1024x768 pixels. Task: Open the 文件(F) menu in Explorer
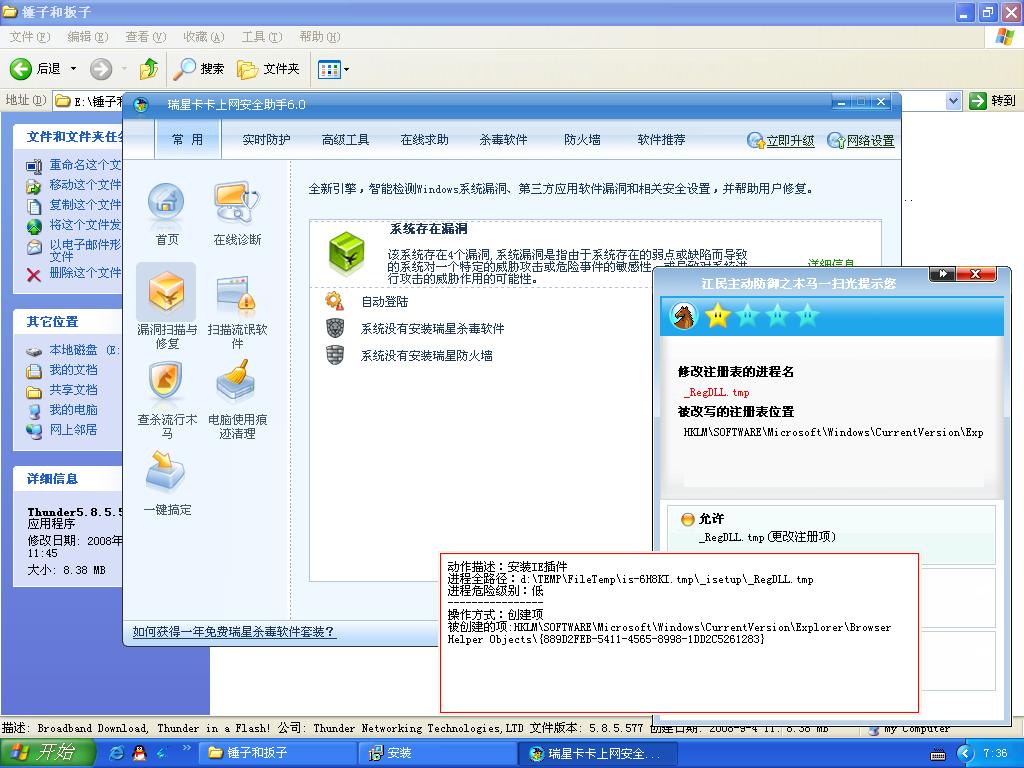[x=30, y=37]
